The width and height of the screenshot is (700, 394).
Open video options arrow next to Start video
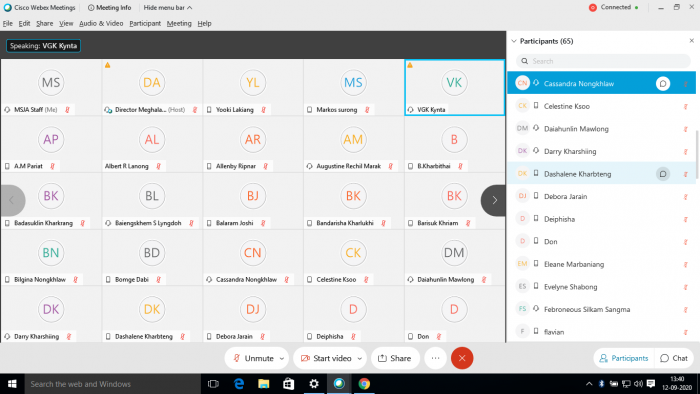click(359, 358)
